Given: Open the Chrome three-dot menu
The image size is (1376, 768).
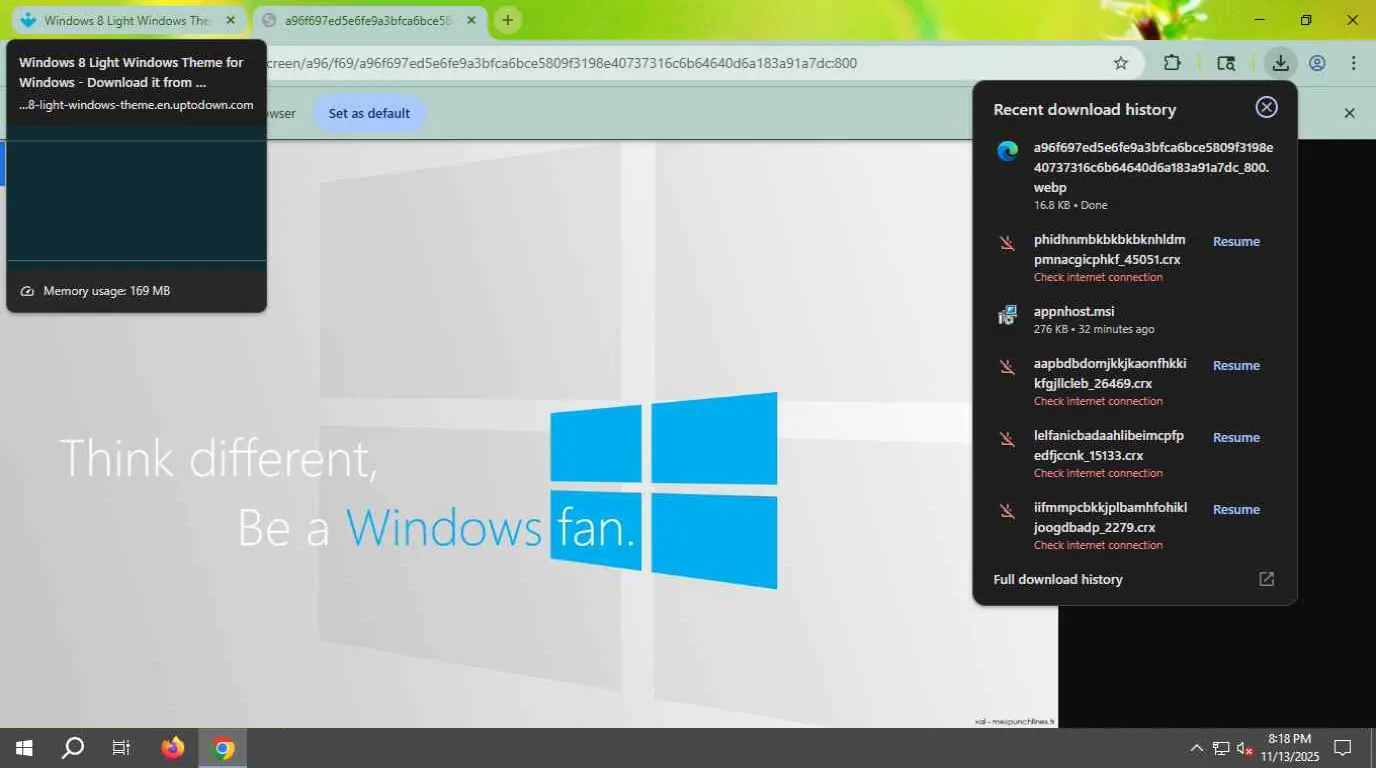Looking at the screenshot, I should point(1354,63).
